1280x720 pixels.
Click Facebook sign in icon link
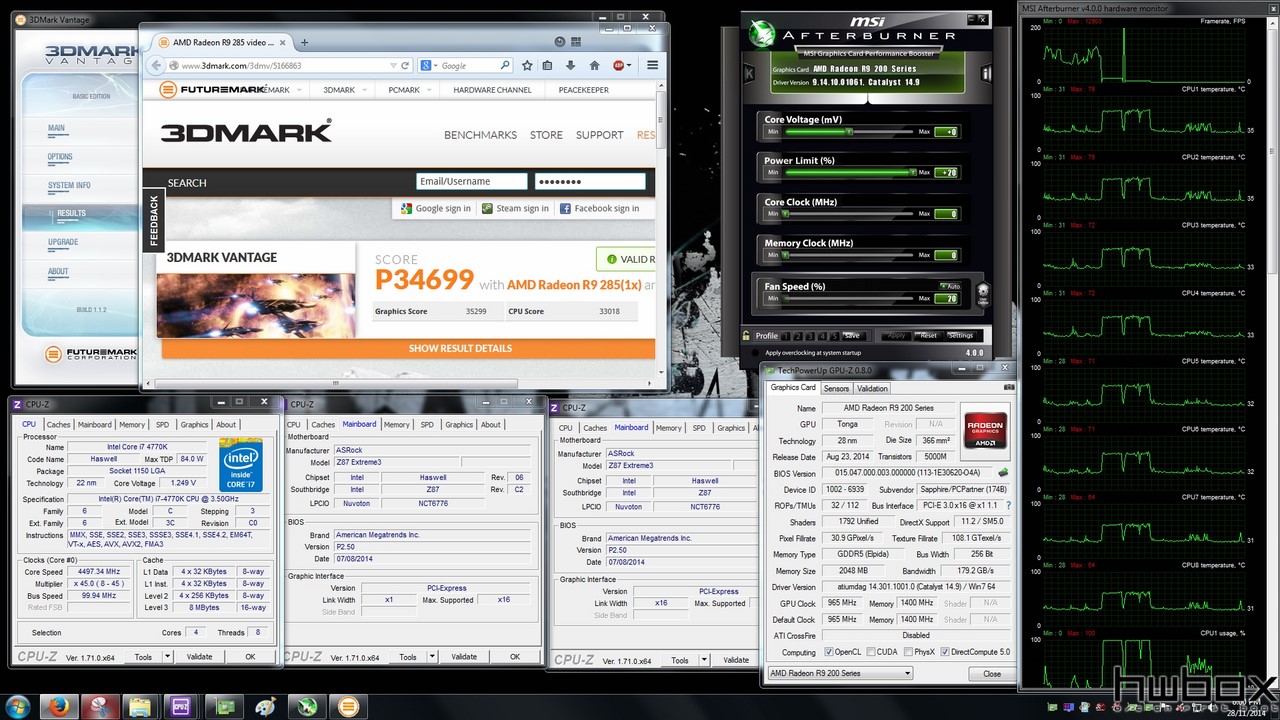click(x=599, y=208)
